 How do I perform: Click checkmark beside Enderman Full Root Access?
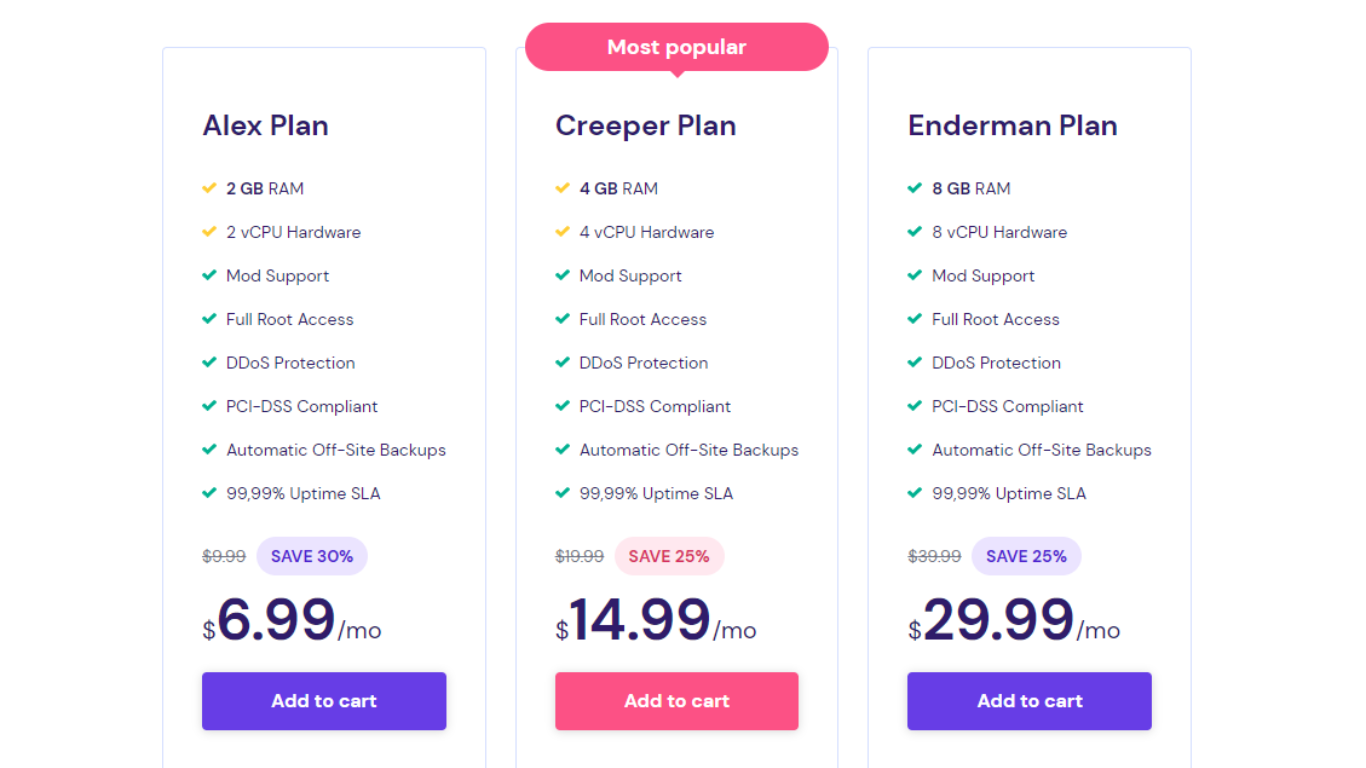914,319
